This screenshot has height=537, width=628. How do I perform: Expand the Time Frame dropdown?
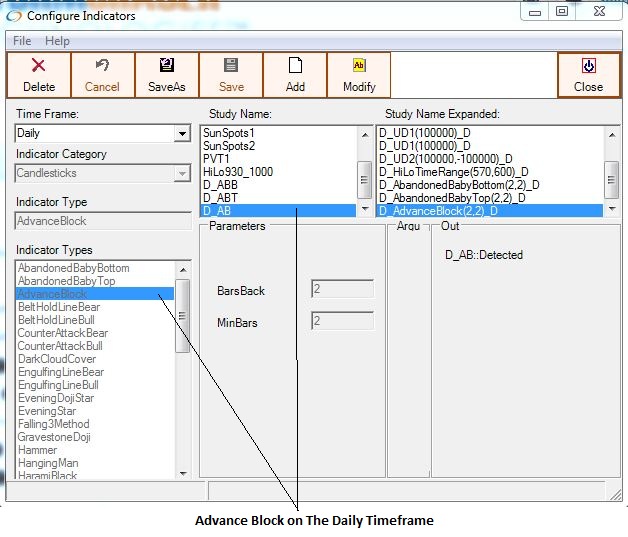click(182, 133)
